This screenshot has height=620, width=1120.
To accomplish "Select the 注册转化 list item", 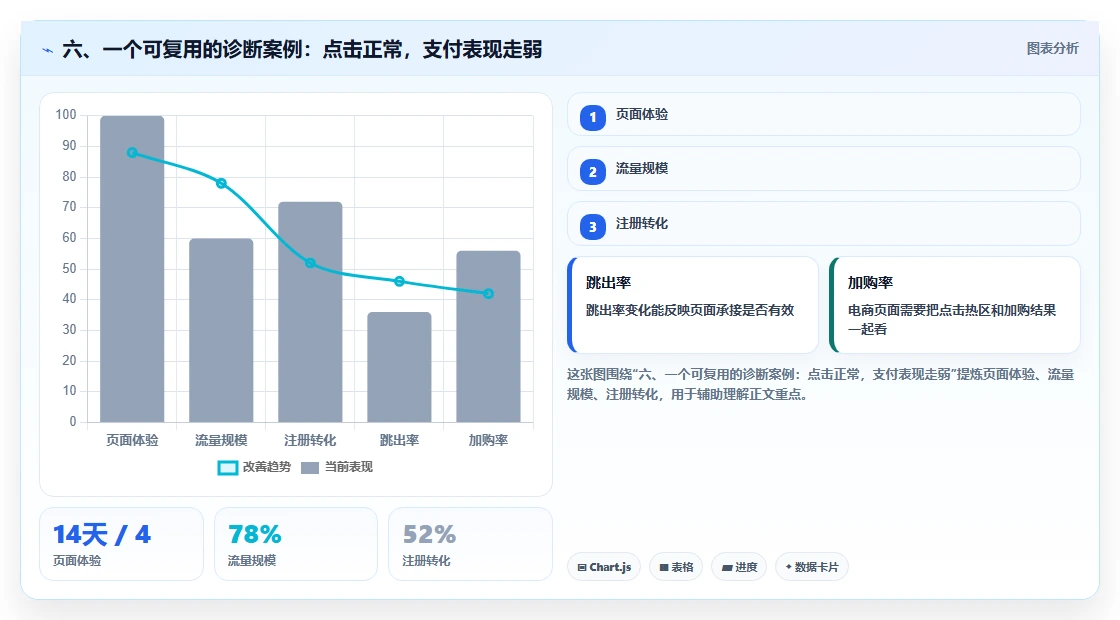I will coord(824,224).
